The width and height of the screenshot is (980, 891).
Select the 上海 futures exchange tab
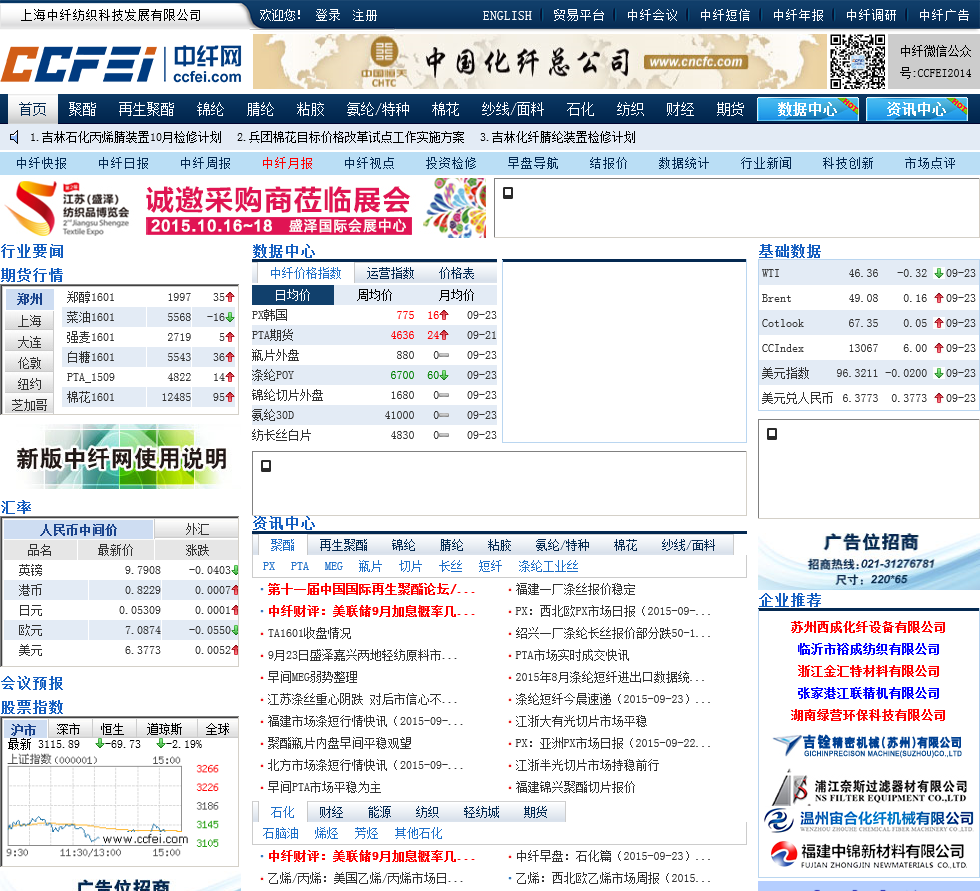[29, 321]
